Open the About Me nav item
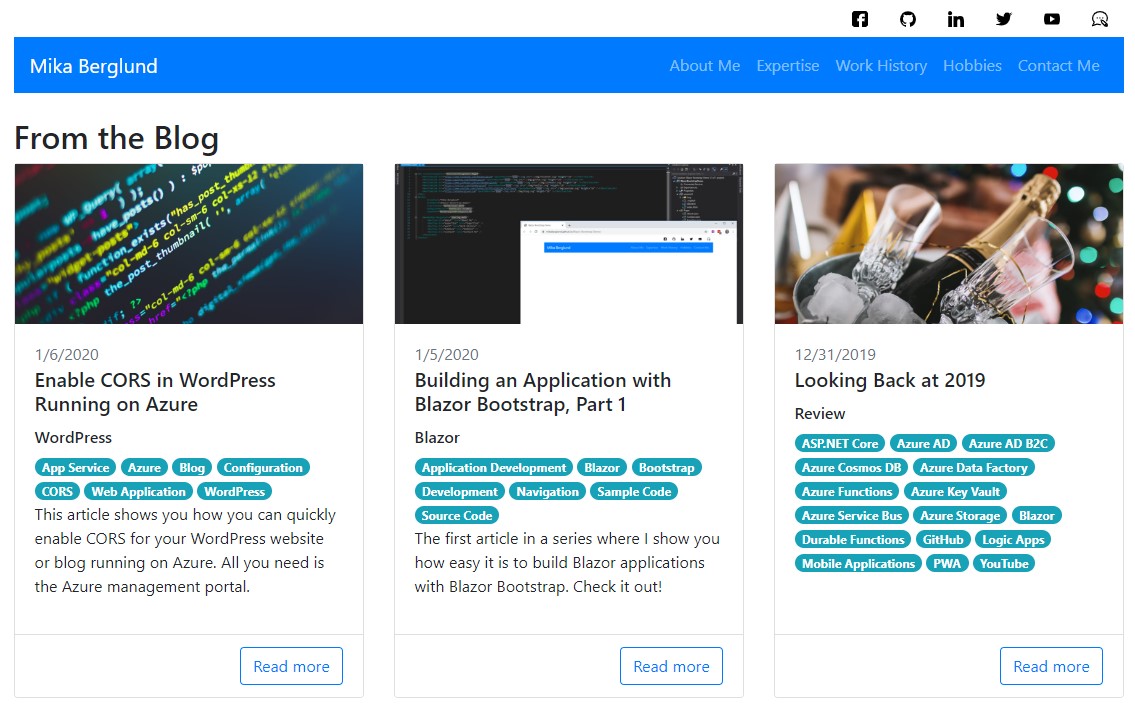 click(704, 66)
